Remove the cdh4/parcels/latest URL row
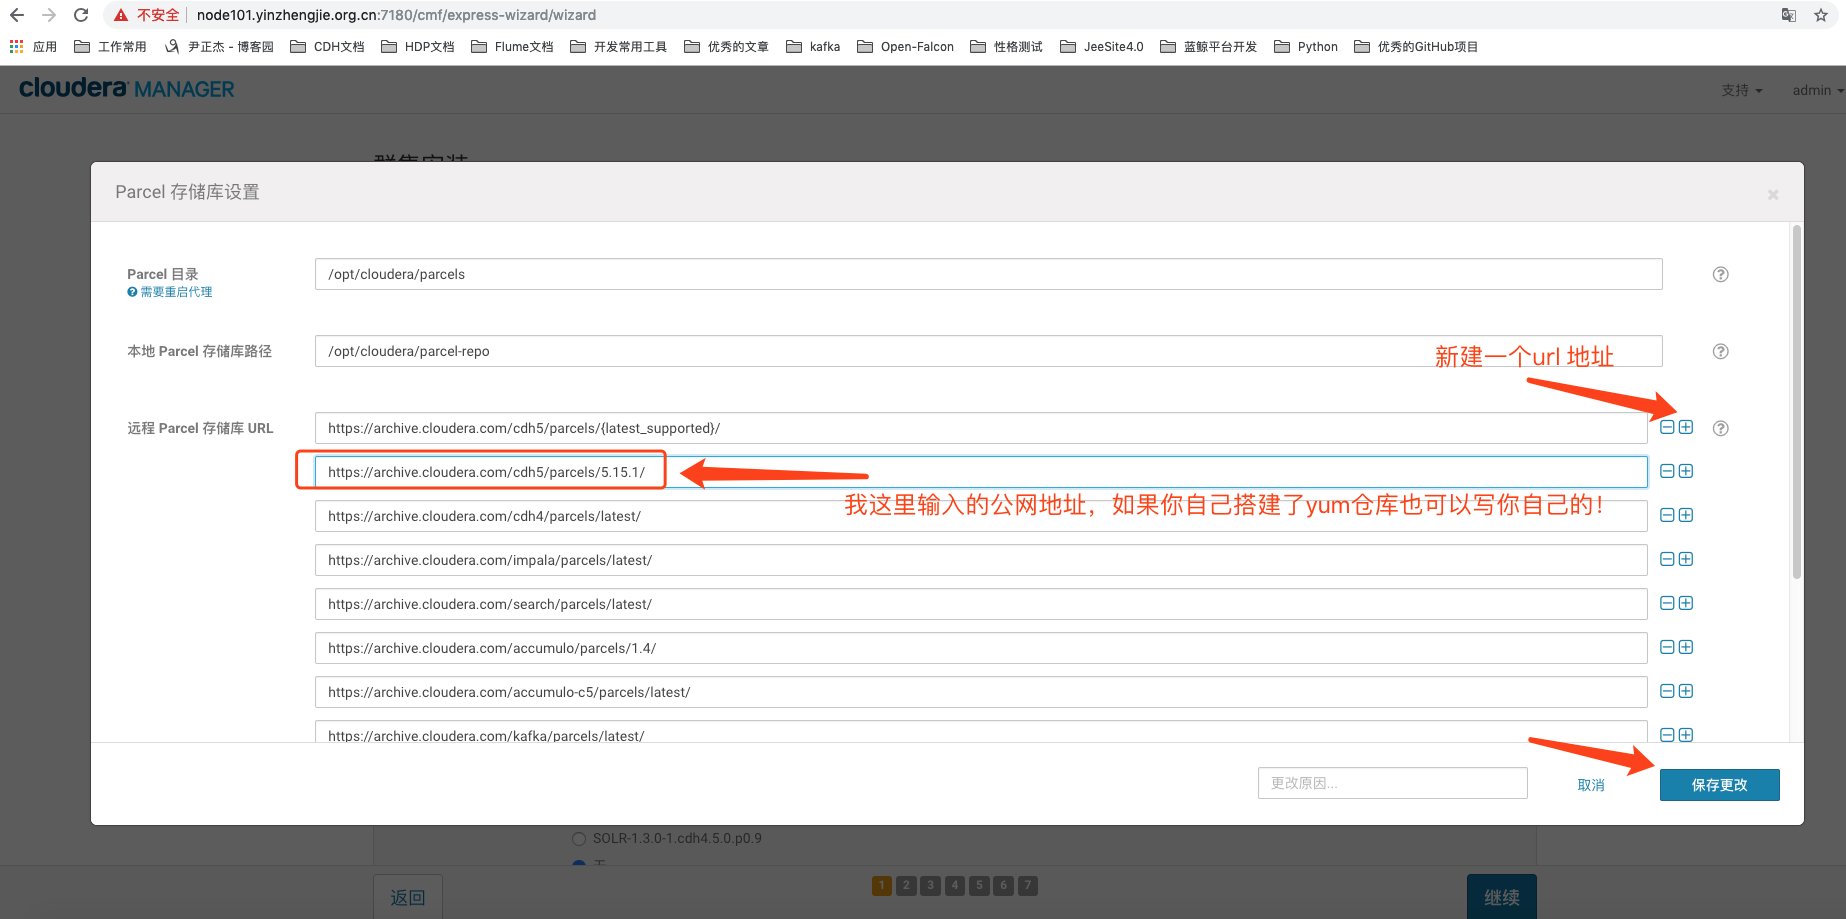The height and width of the screenshot is (919, 1846). 1667,515
